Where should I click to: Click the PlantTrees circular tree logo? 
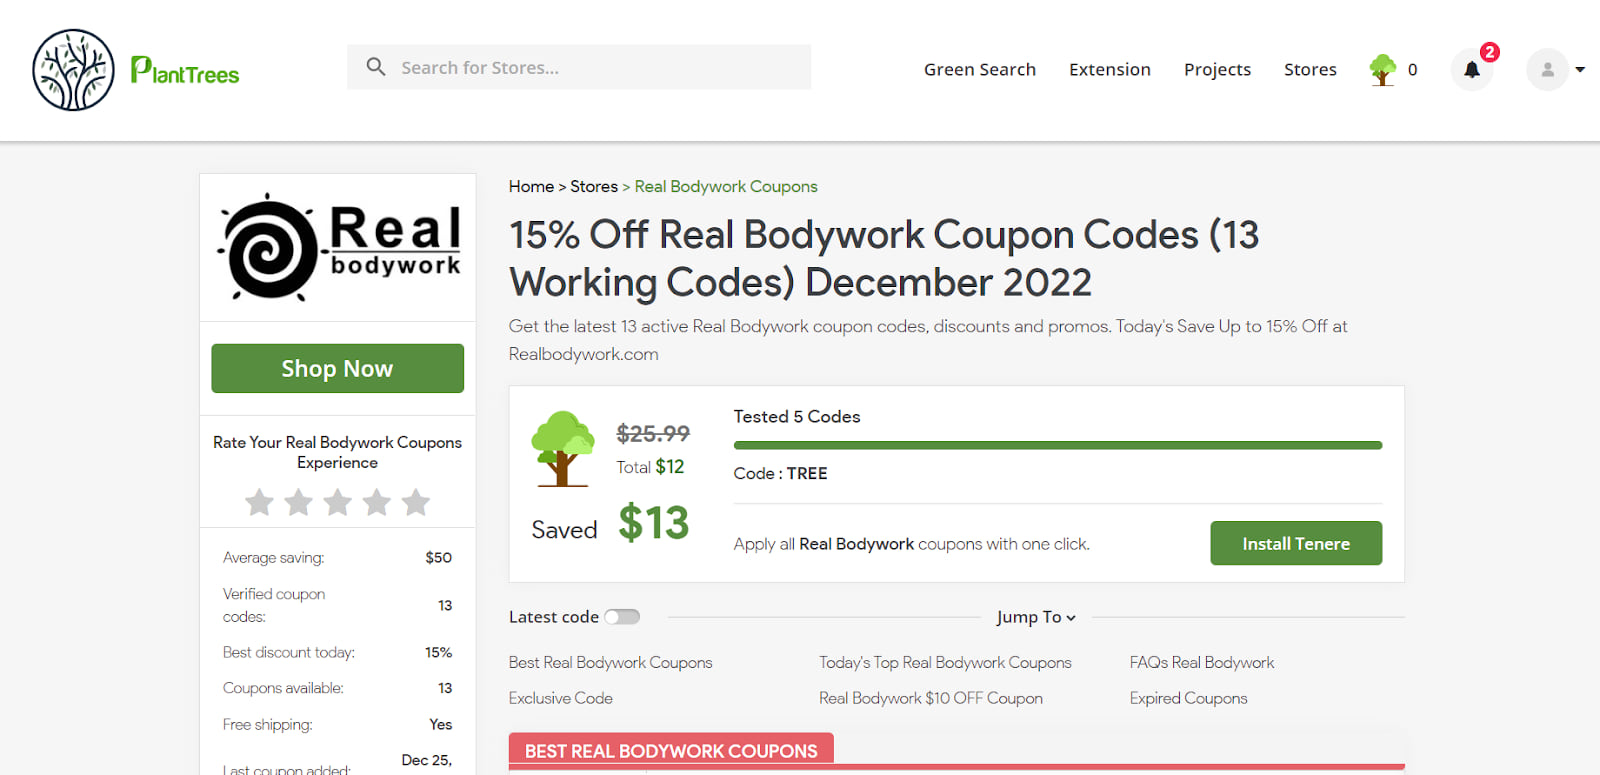(73, 70)
